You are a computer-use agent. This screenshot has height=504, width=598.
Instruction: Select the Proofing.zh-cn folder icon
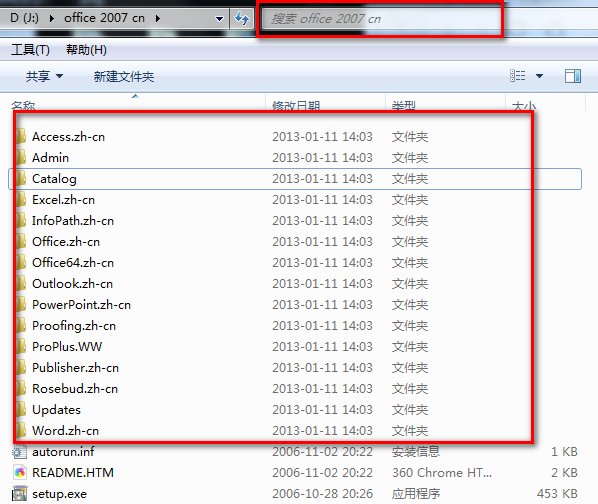[x=20, y=326]
